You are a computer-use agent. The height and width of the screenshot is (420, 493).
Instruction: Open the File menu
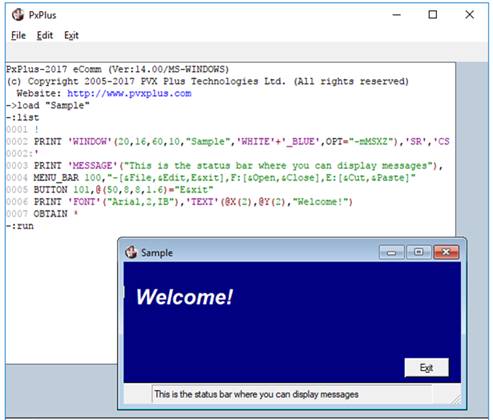click(x=18, y=35)
